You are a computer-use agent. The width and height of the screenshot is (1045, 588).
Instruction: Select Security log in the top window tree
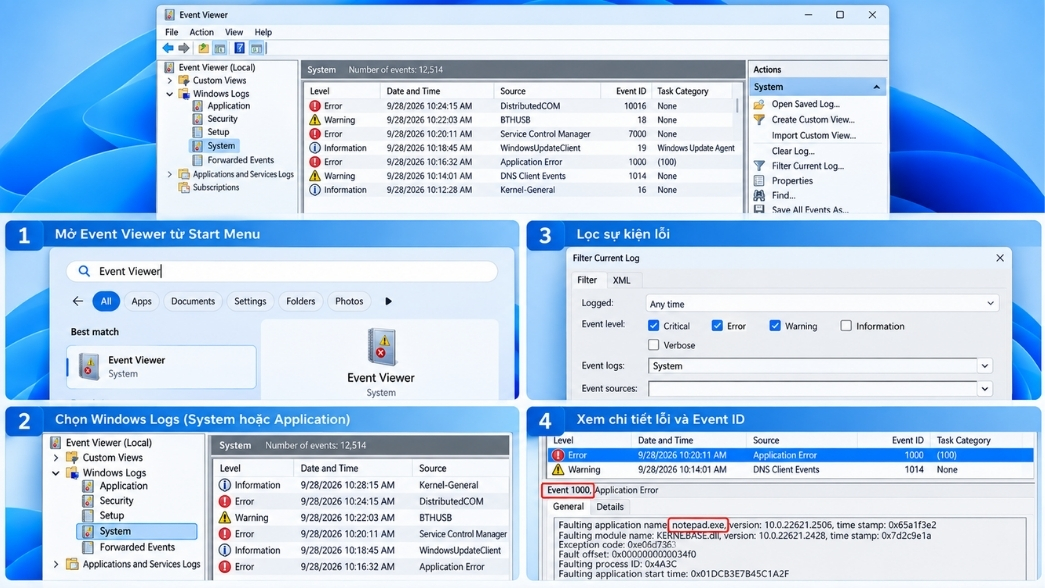pyautogui.click(x=222, y=119)
